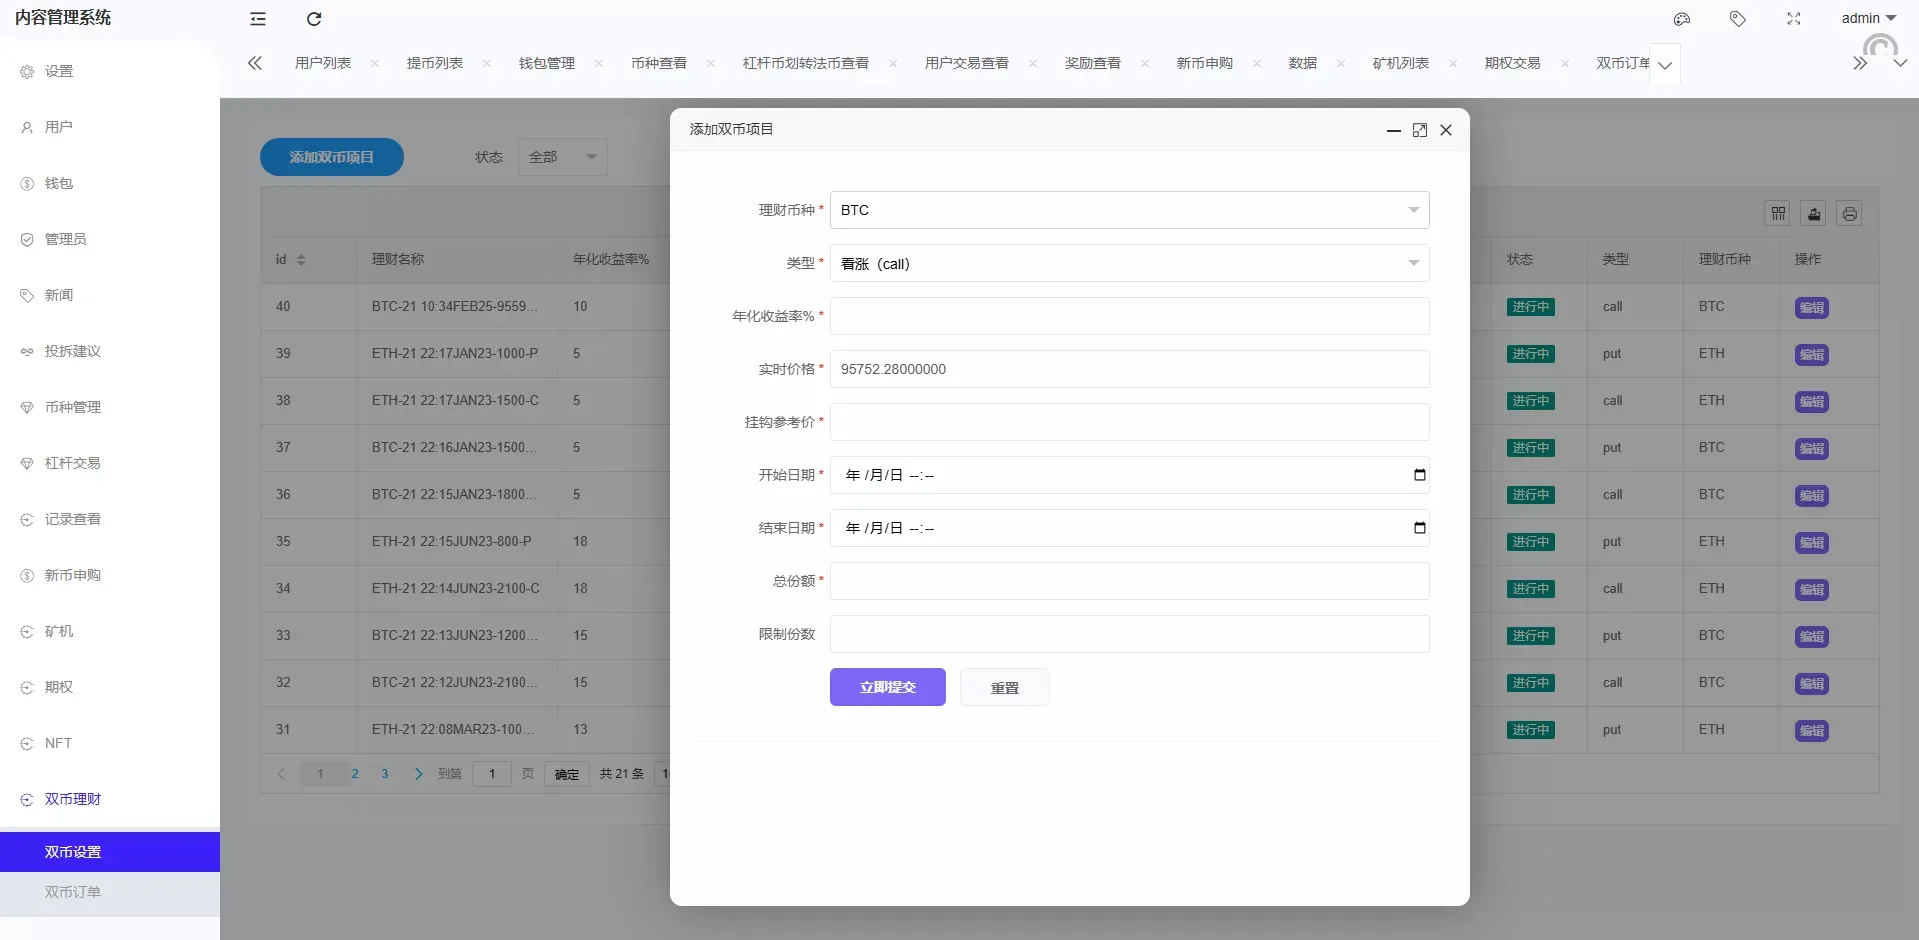Toggle fullscreen via the expand icon
Screen dimensions: 1919x940
[1793, 19]
